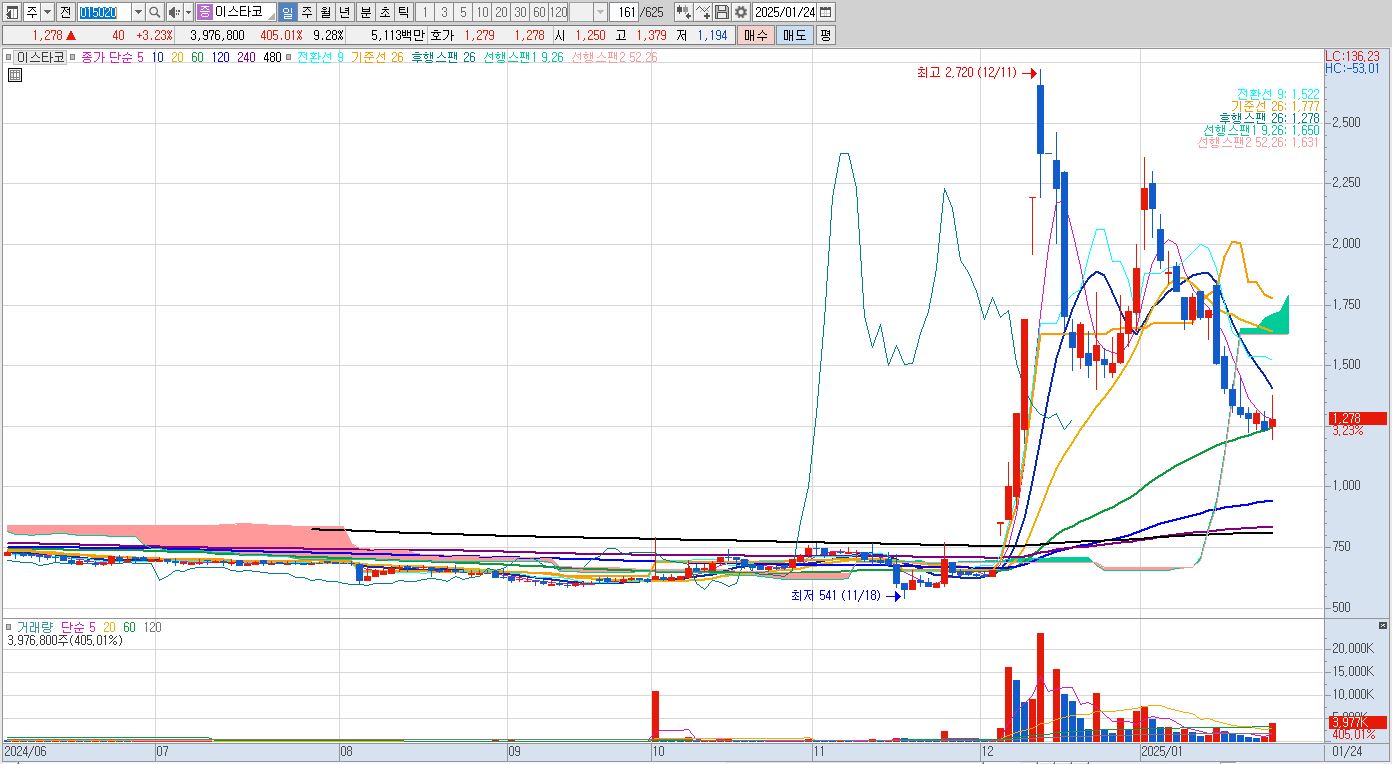1392x764 pixels.
Task: Click the 후행스팬 26 indicator legend
Action: coord(444,57)
